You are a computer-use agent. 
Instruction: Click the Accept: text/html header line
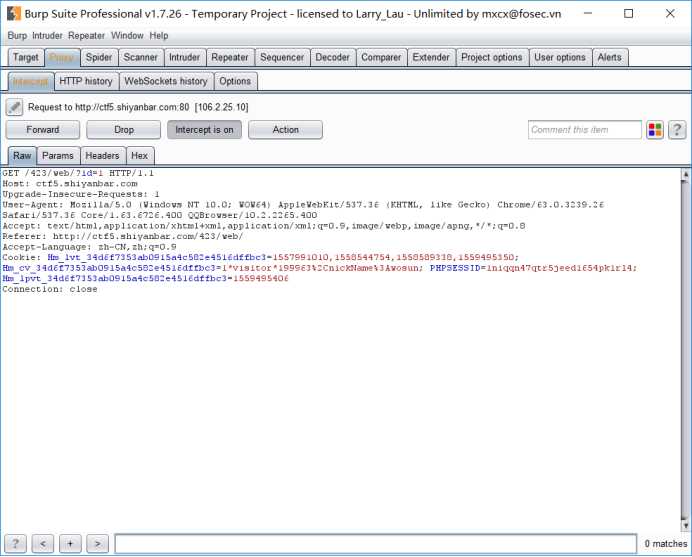coord(263,226)
